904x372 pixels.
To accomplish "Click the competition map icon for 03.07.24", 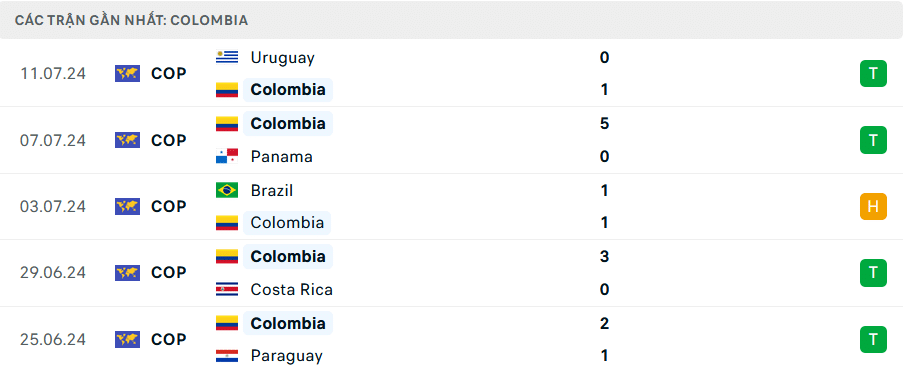I will 127,206.
